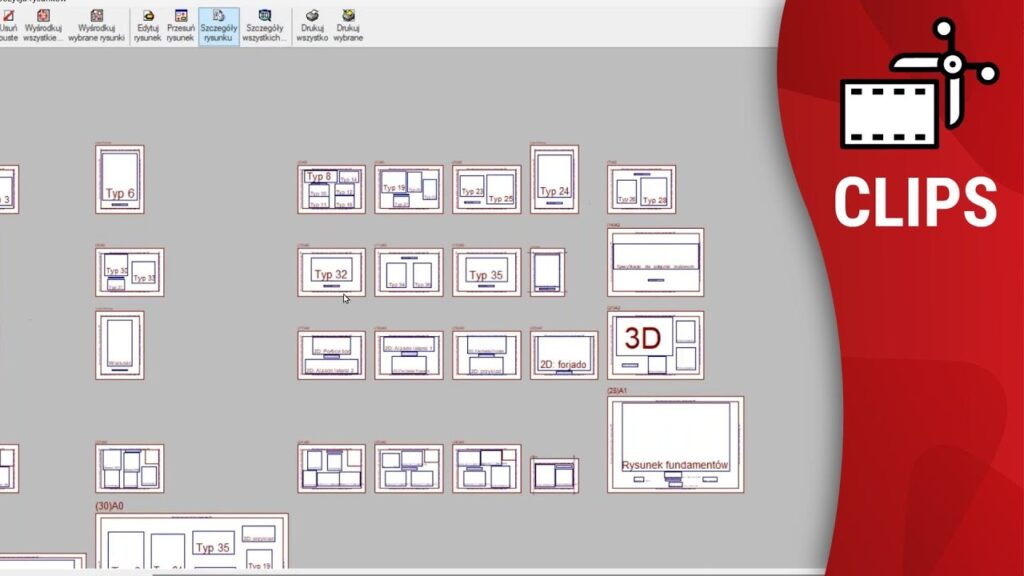This screenshot has width=1024, height=576.
Task: Open 'Edytuj rysunek' edit drawing tool
Action: [147, 26]
